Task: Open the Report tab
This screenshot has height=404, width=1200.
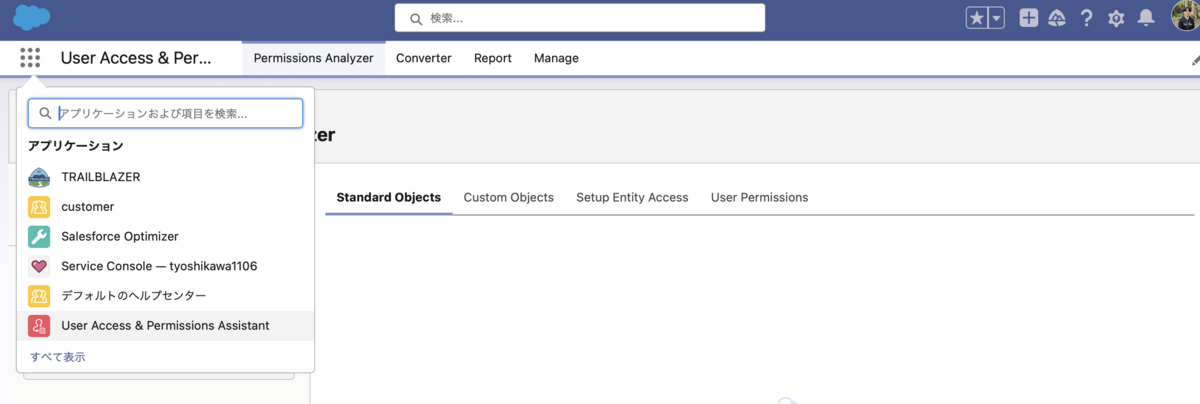Action: [x=493, y=58]
